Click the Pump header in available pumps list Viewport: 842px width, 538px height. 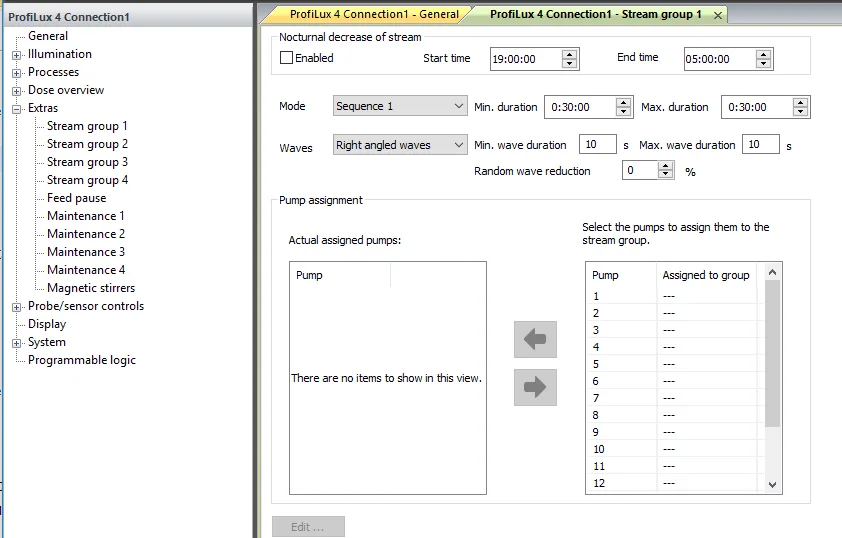(x=621, y=275)
